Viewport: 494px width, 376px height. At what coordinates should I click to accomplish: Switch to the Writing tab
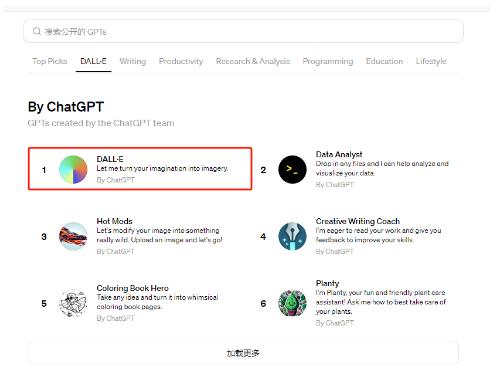[133, 61]
